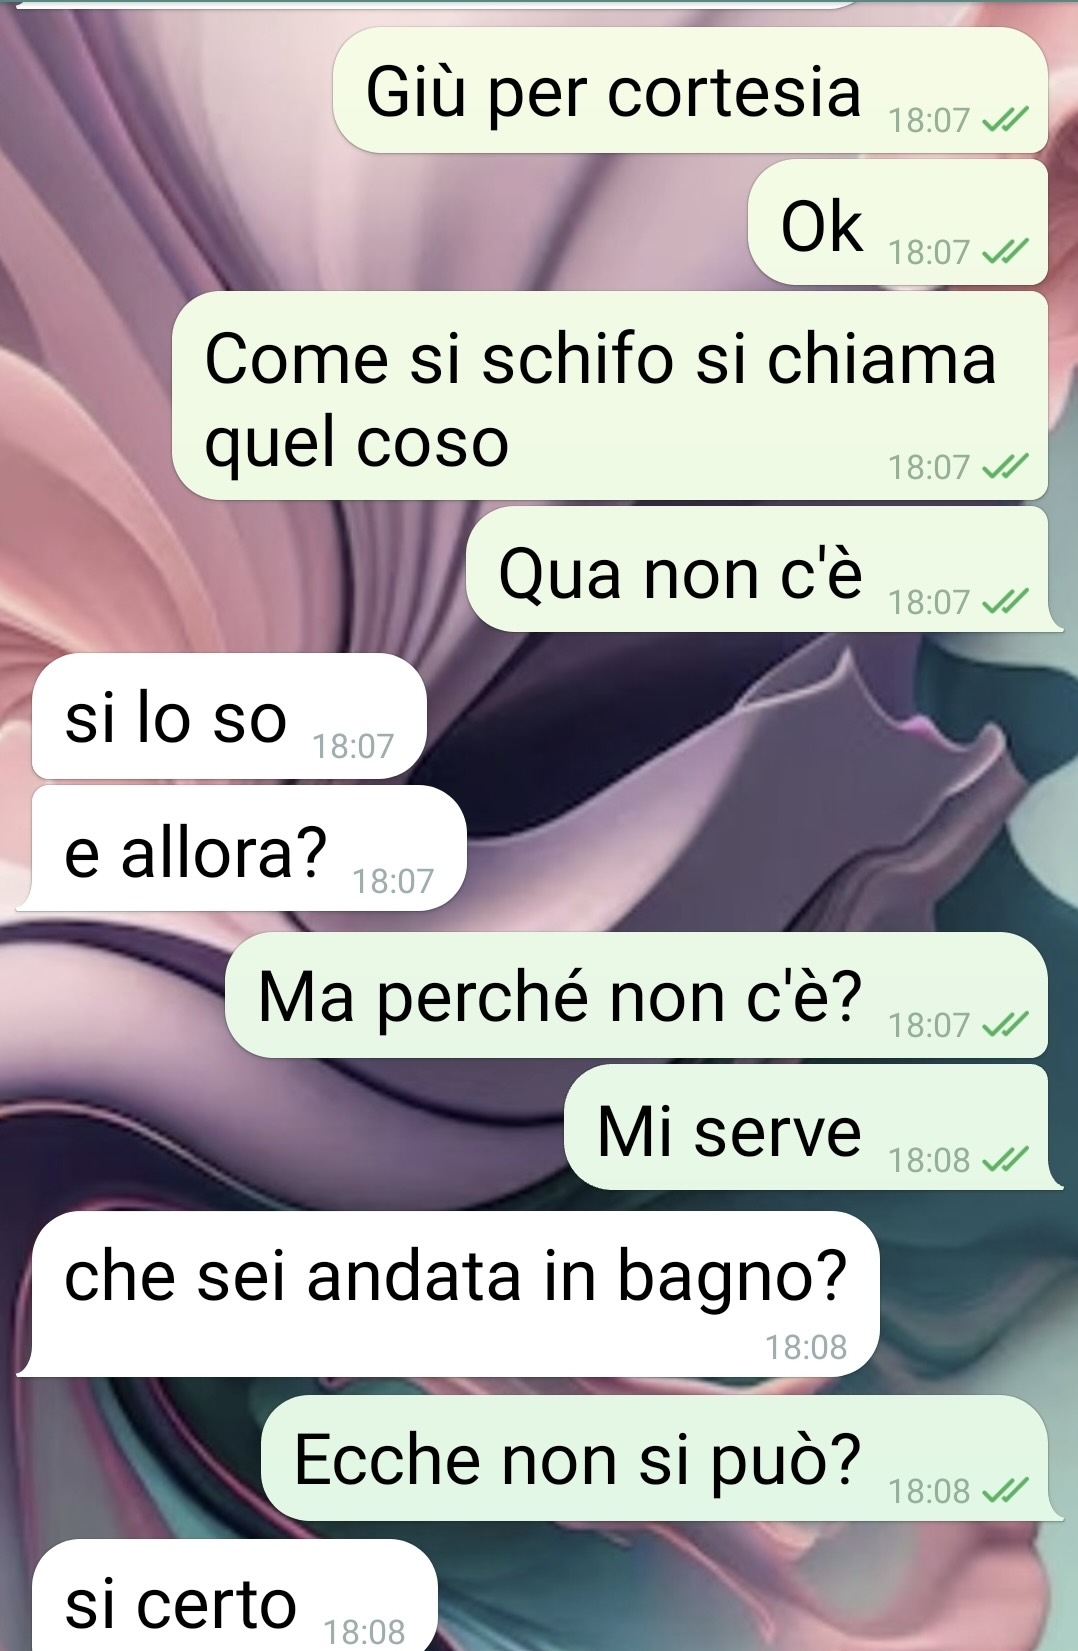1078x1651 pixels.
Task: Tap read ticks on 'Come si schifo' message
Action: coord(1005,467)
